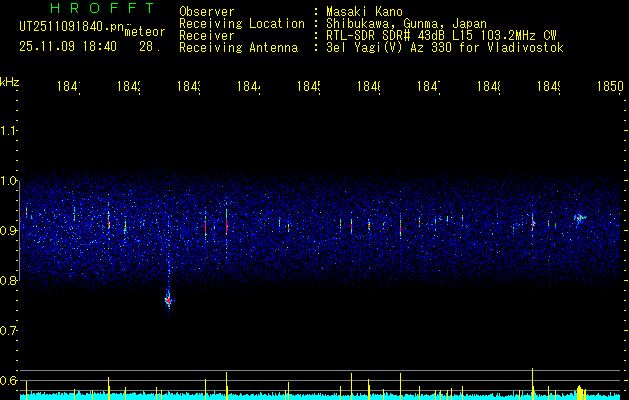Click the cyan burst echo before 1850

tap(580, 218)
